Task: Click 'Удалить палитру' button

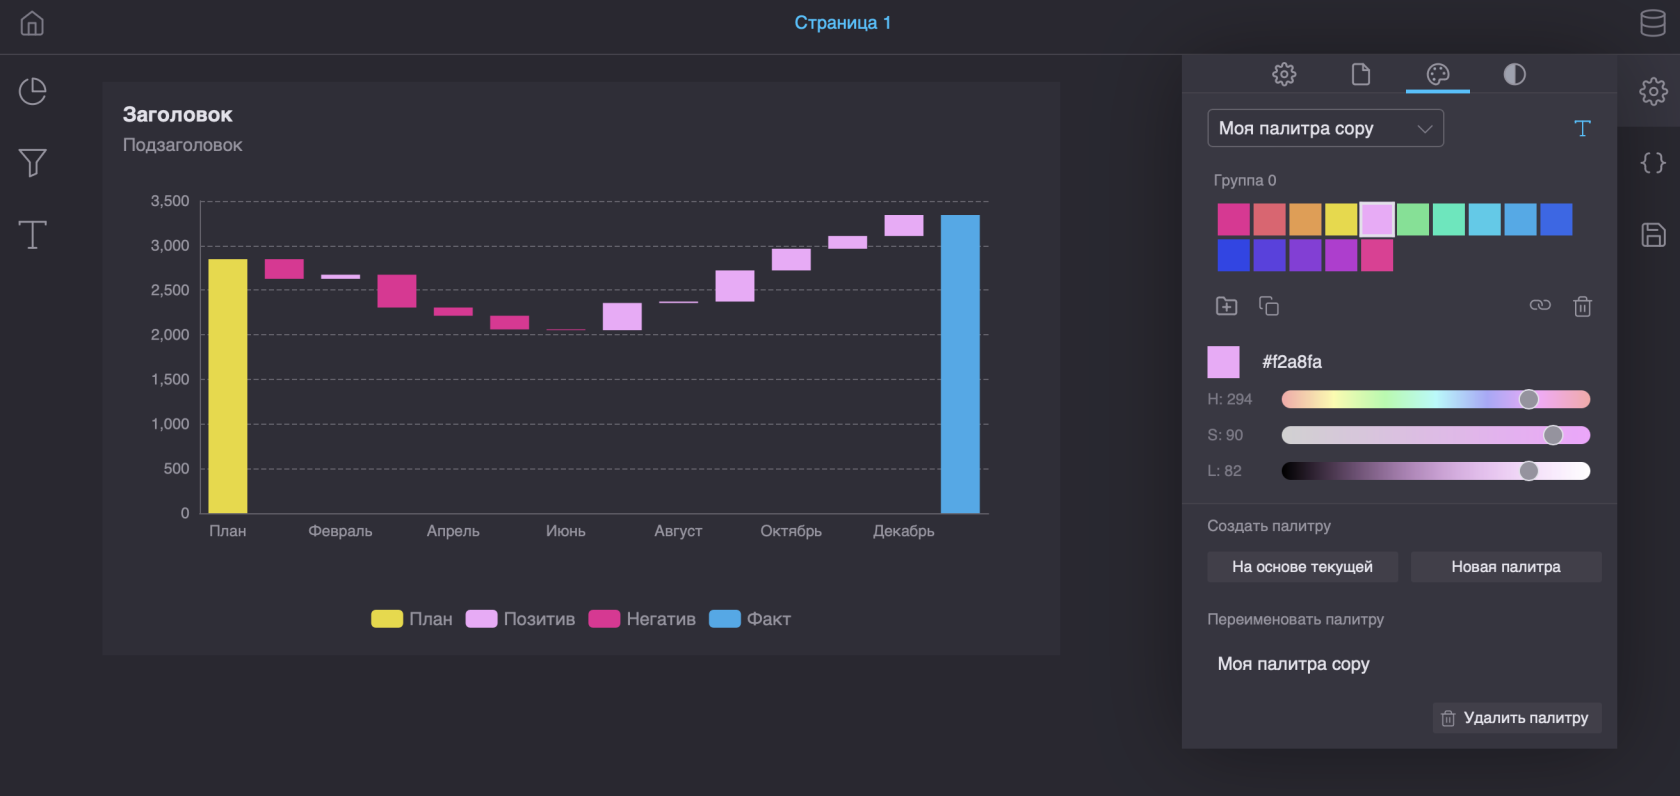Action: click(x=1517, y=718)
